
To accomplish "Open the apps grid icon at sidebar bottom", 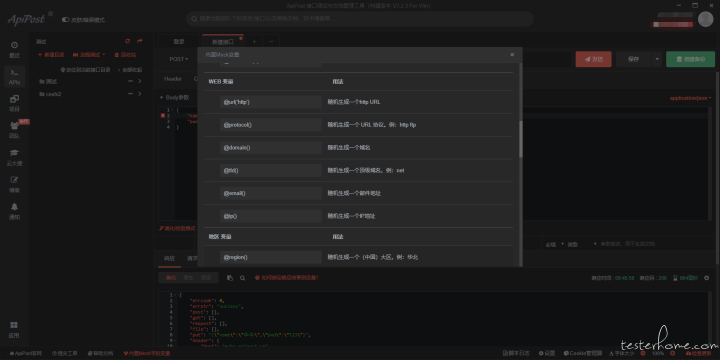I will pyautogui.click(x=14, y=325).
